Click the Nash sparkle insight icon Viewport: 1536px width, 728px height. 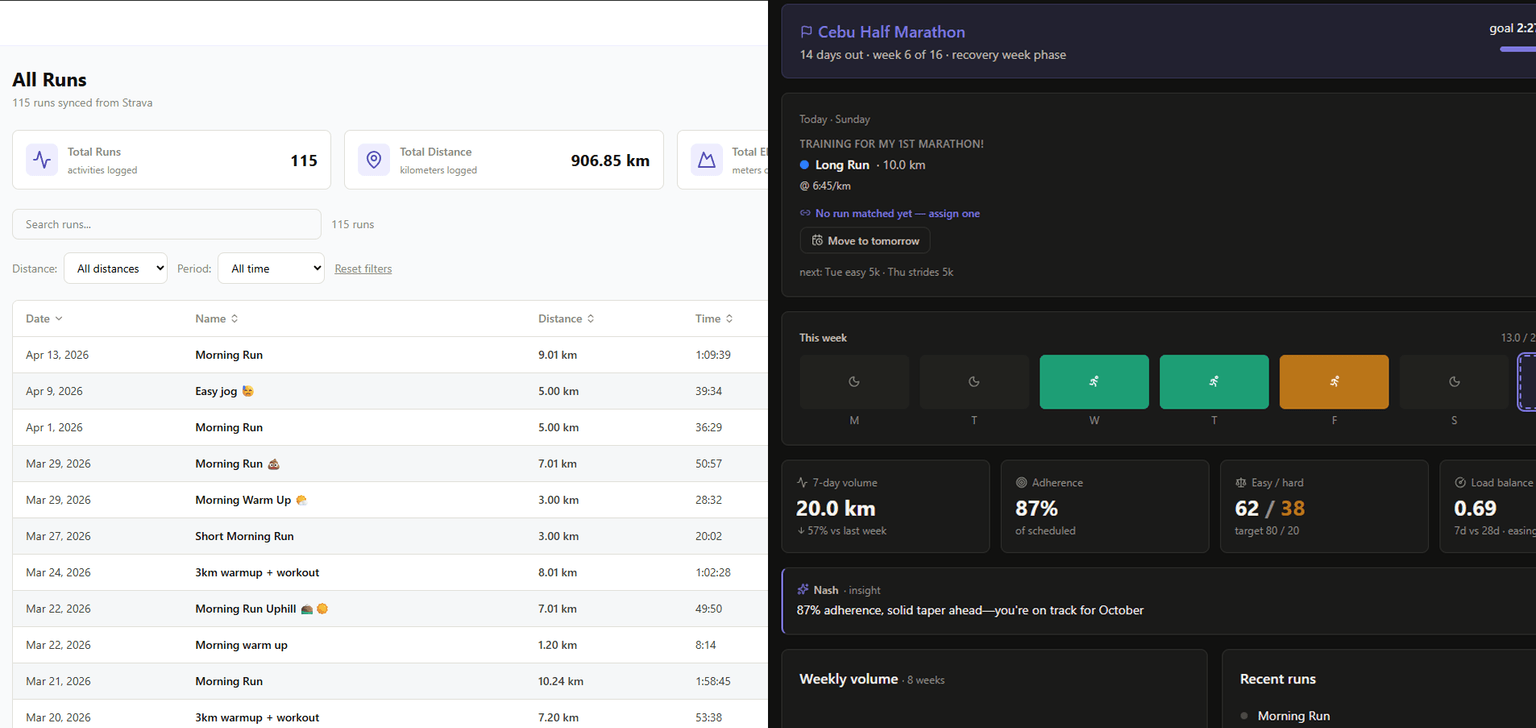click(x=803, y=590)
